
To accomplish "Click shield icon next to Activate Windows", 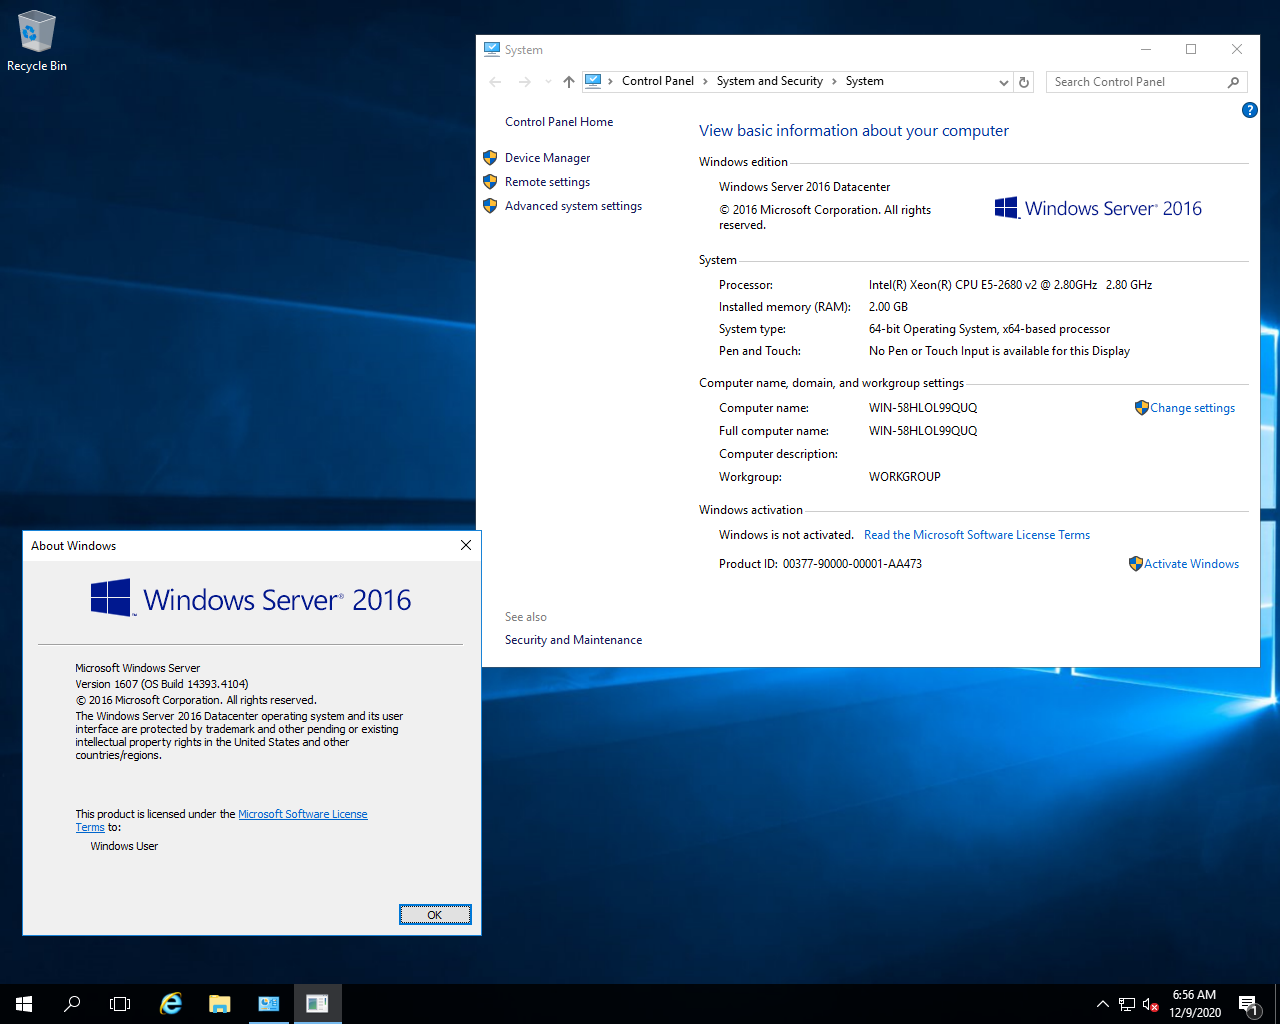I will point(1135,564).
